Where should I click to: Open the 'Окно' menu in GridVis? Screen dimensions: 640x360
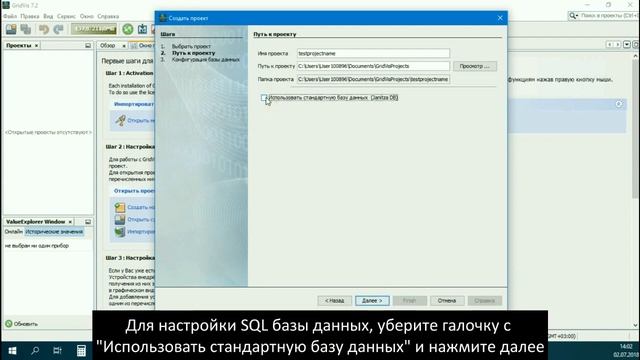(x=87, y=16)
